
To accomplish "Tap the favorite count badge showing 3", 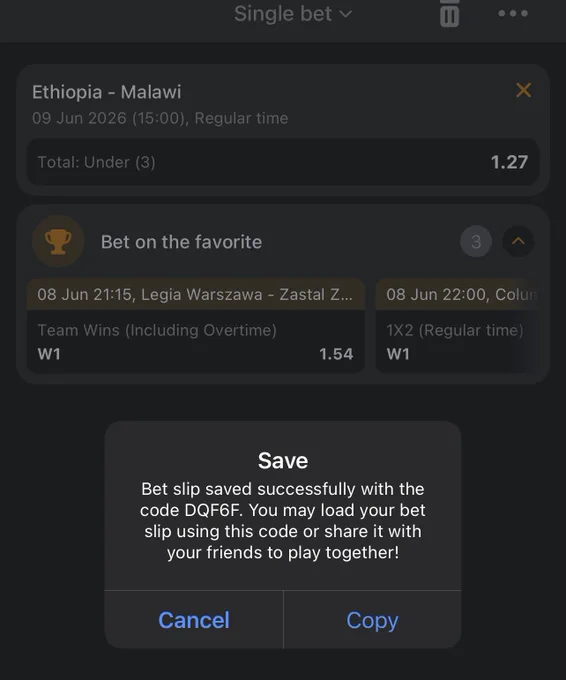I will tap(476, 241).
